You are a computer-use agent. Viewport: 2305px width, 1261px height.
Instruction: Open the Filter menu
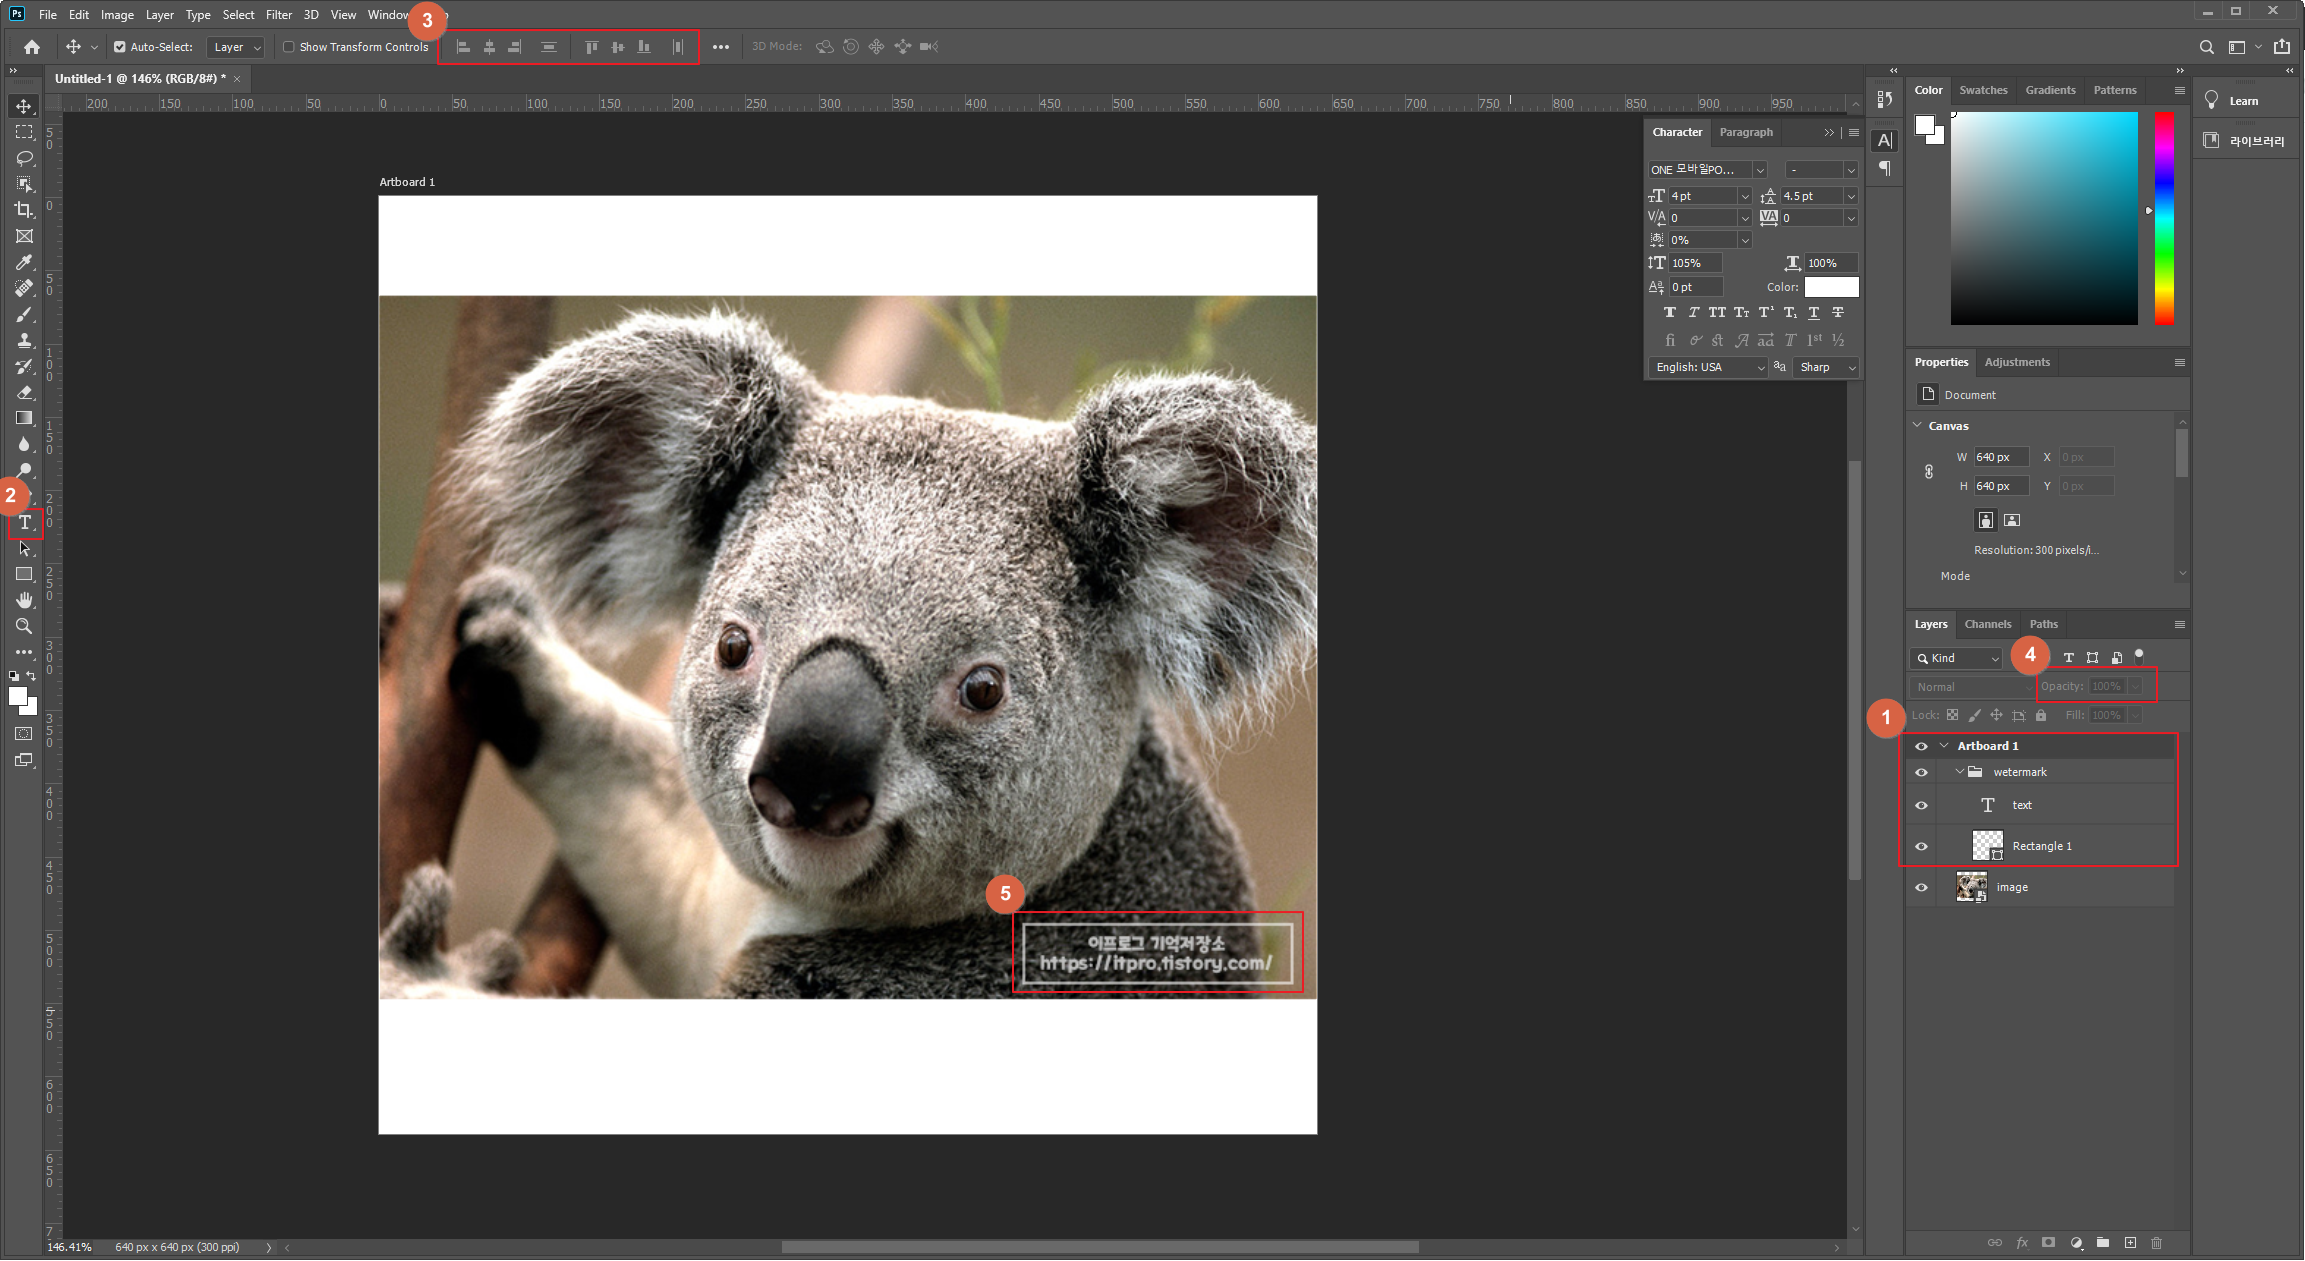278,15
